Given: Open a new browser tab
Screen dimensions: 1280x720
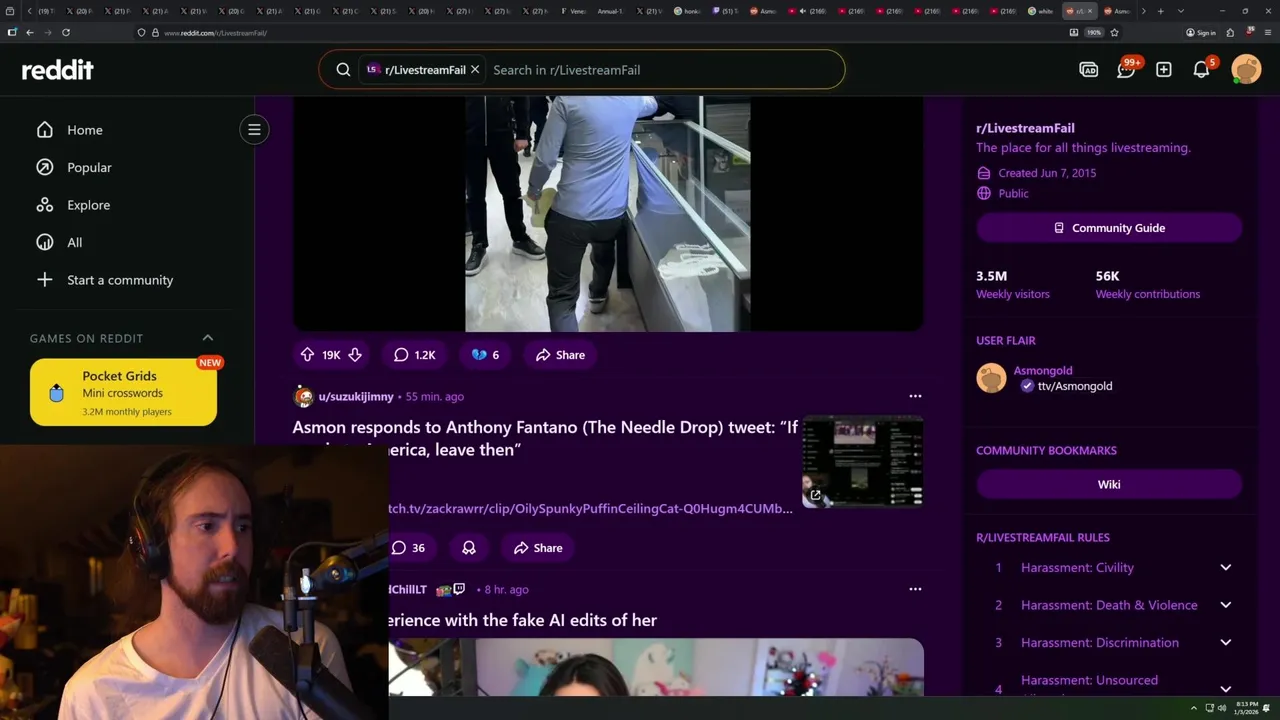Looking at the screenshot, I should [x=1161, y=11].
